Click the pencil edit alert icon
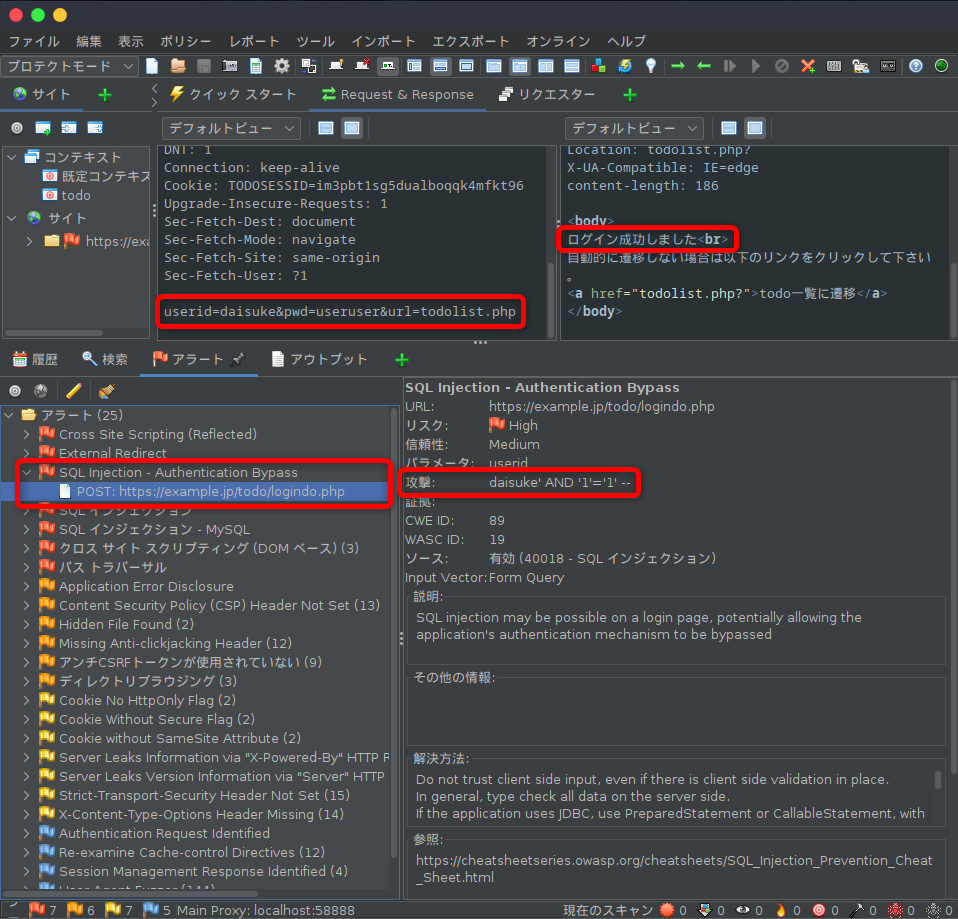 pos(74,390)
